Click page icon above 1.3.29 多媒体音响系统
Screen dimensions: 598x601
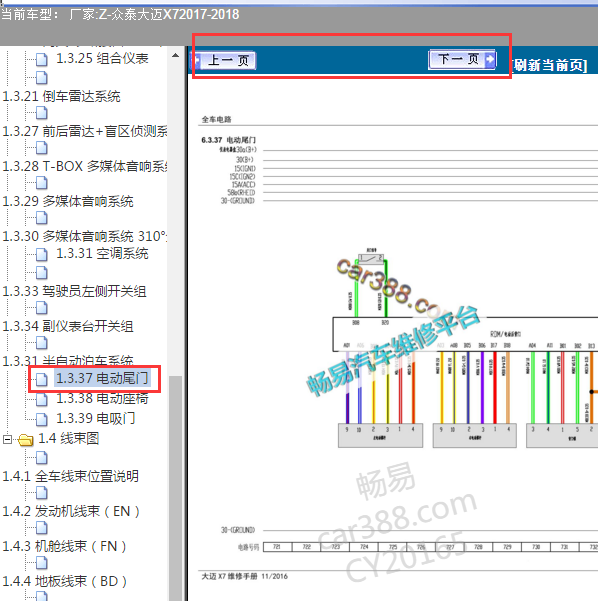(x=42, y=183)
